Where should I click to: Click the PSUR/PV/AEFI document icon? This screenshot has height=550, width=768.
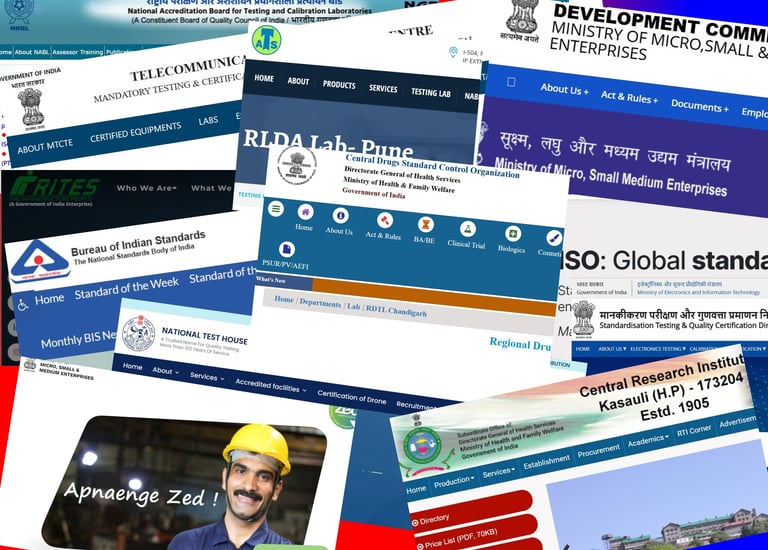click(x=287, y=249)
